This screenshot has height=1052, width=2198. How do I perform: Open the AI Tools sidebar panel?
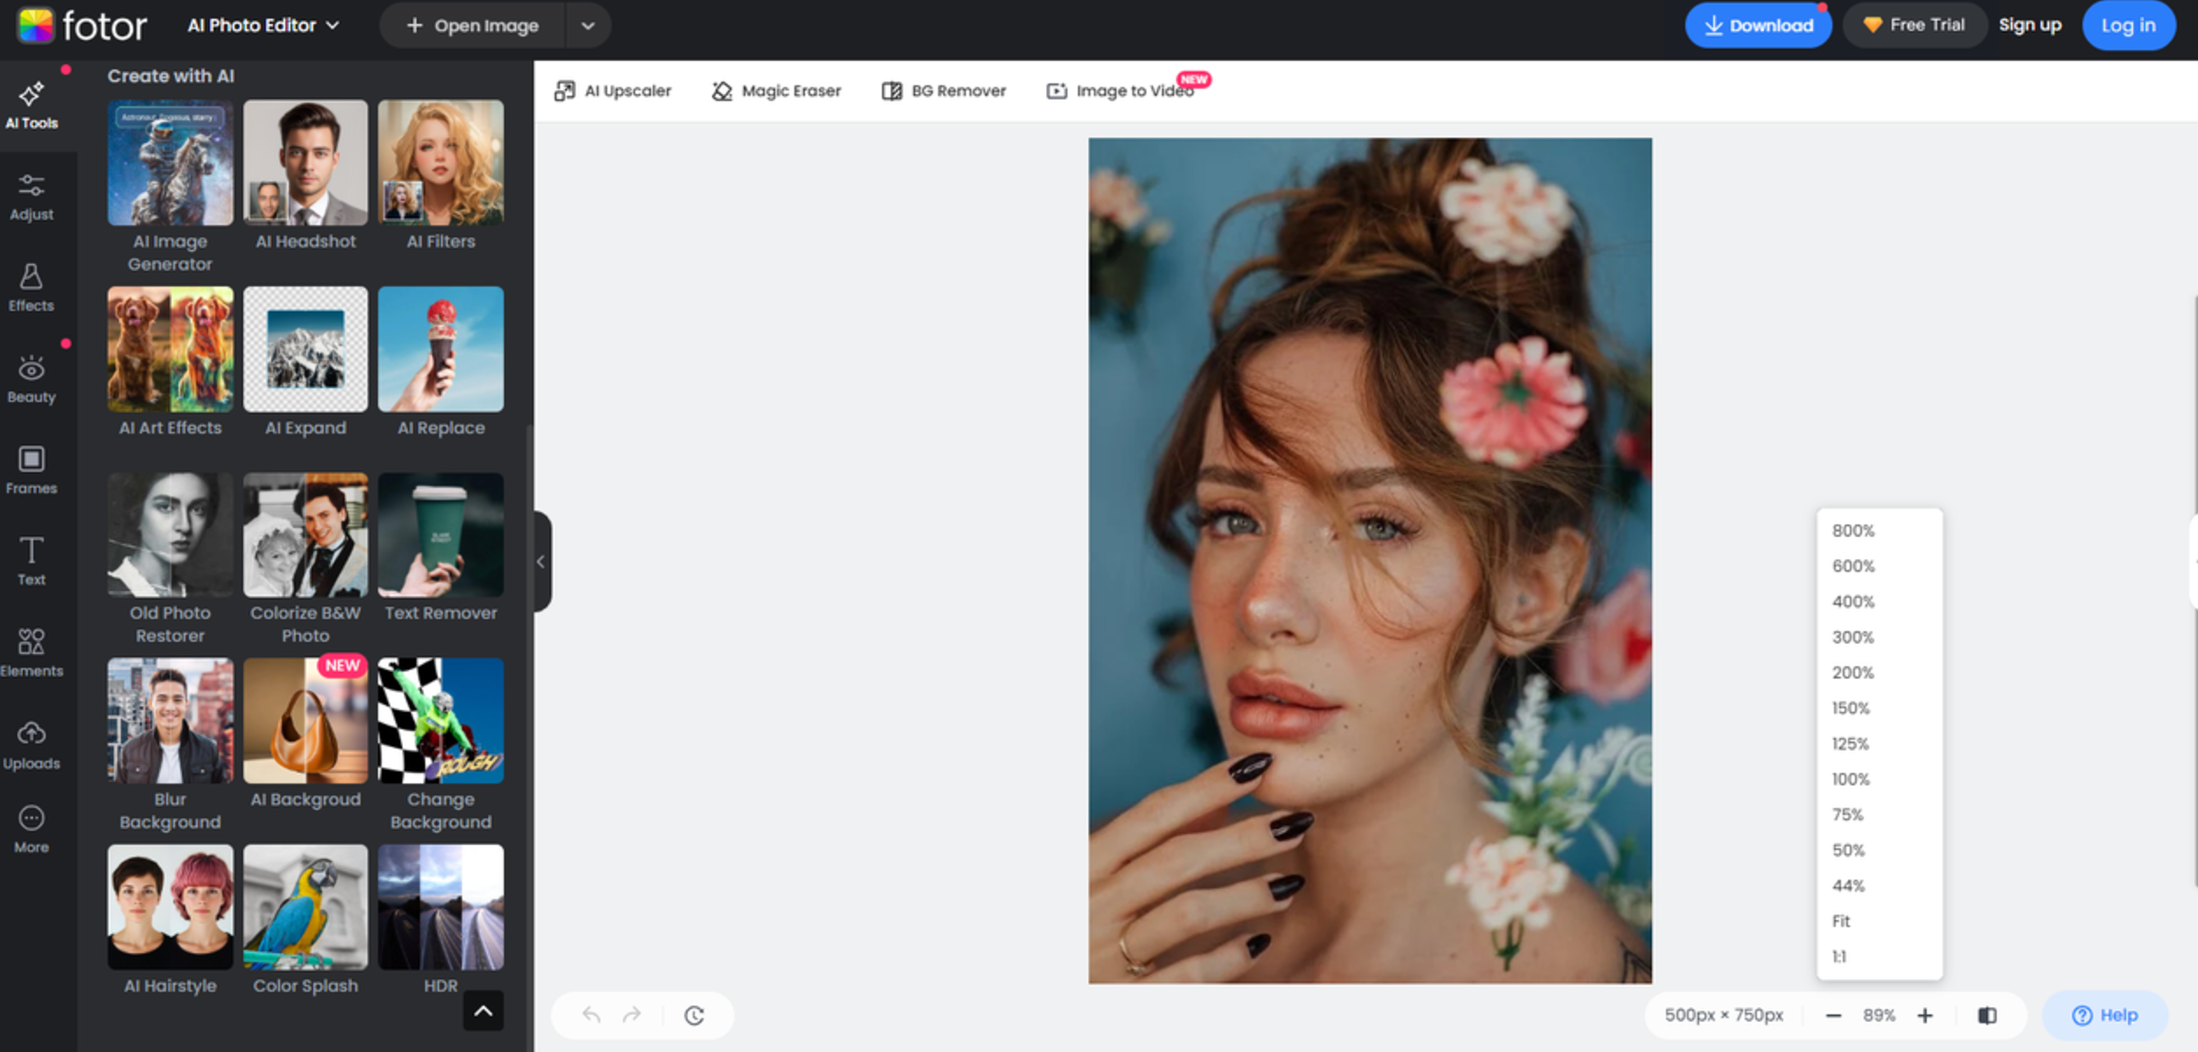tap(32, 106)
